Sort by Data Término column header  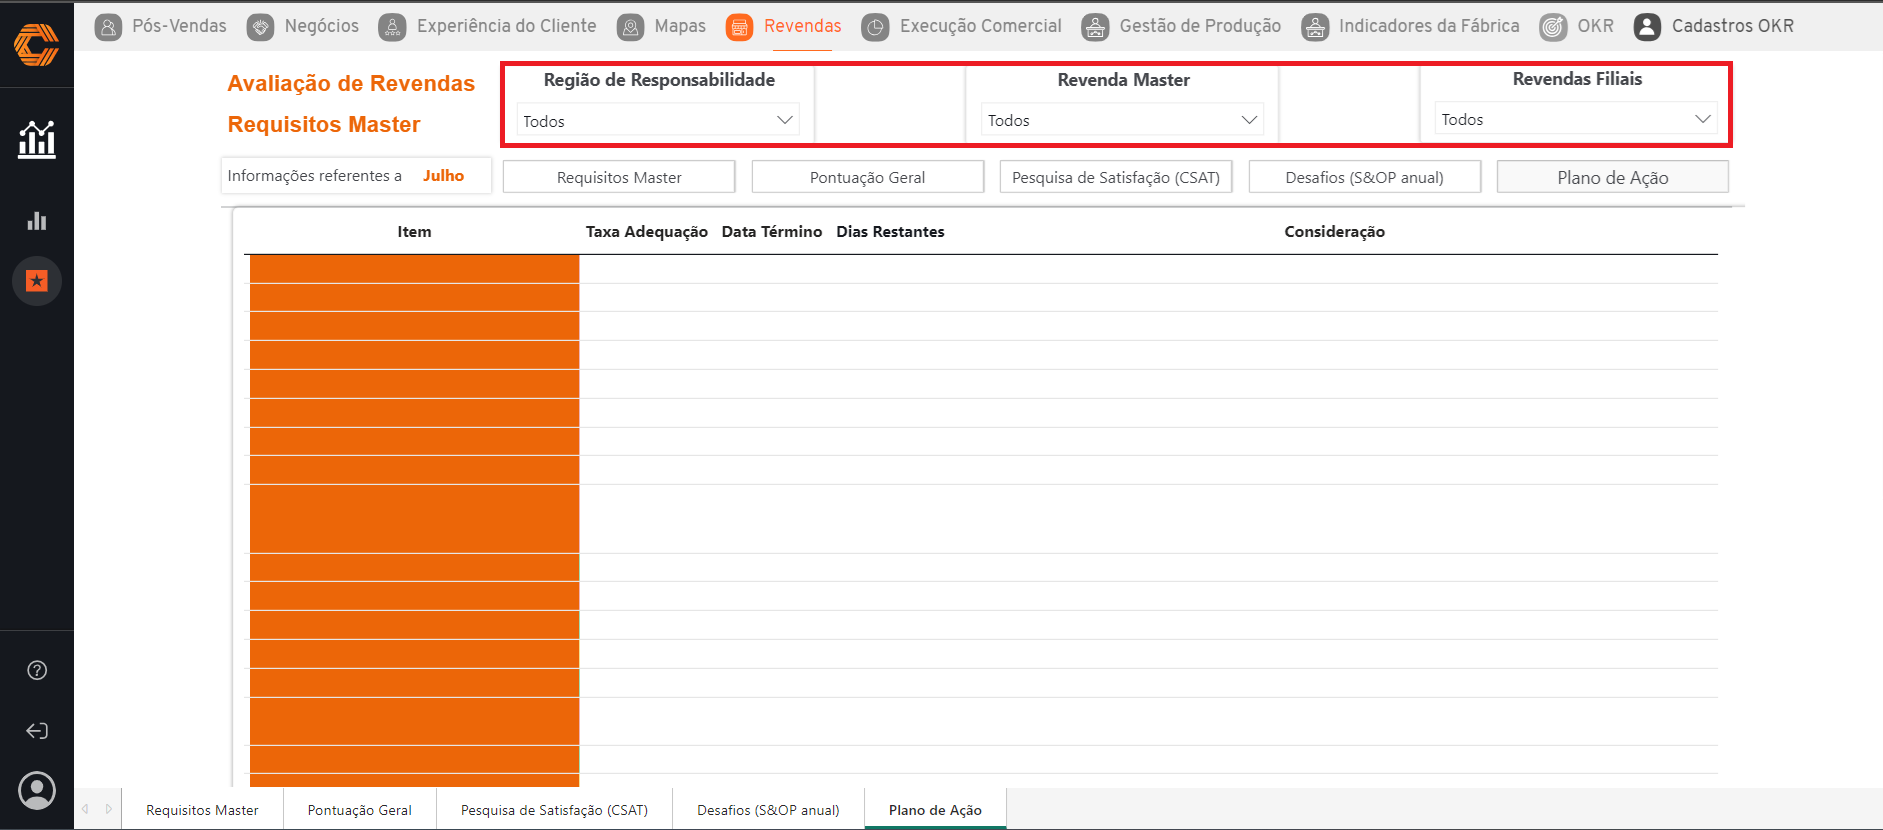tap(772, 232)
